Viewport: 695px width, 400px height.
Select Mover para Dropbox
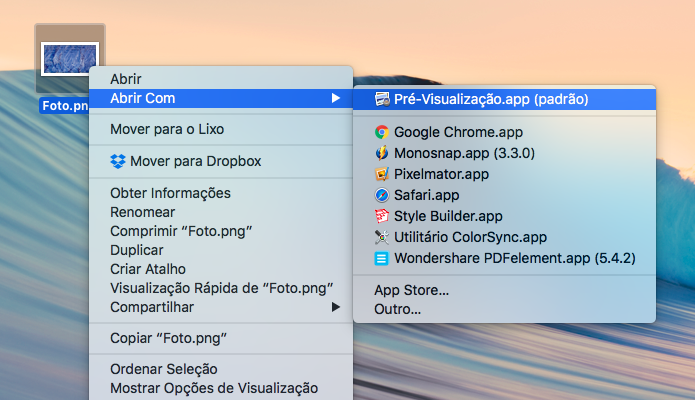[221, 161]
